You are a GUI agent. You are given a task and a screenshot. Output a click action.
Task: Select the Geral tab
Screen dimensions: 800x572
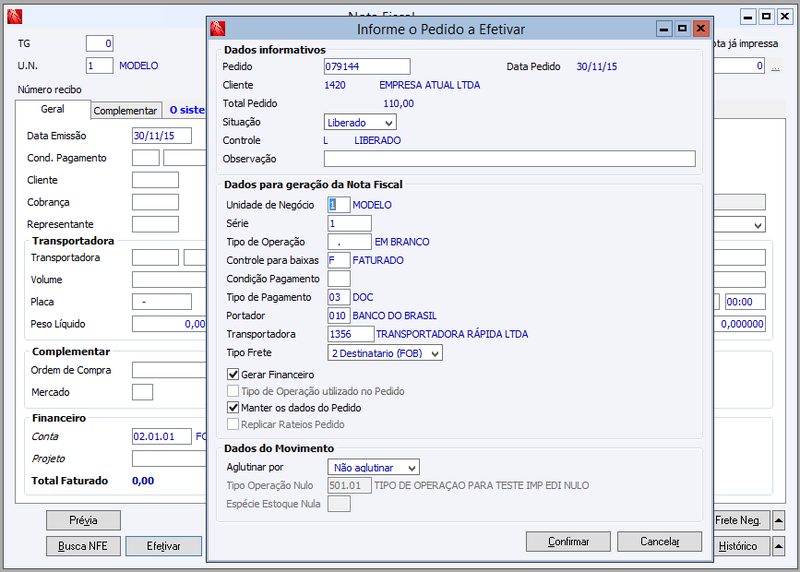tap(53, 109)
